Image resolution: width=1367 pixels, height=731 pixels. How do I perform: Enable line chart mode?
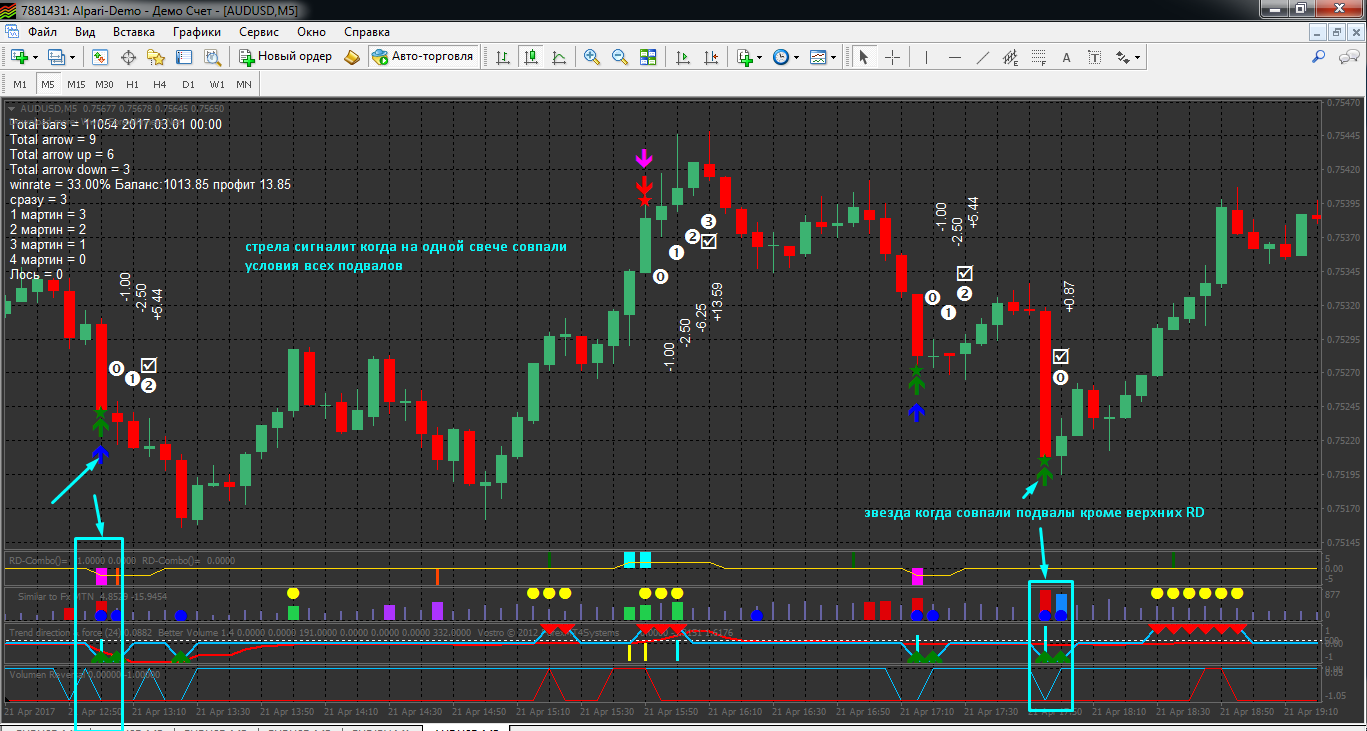(x=559, y=57)
